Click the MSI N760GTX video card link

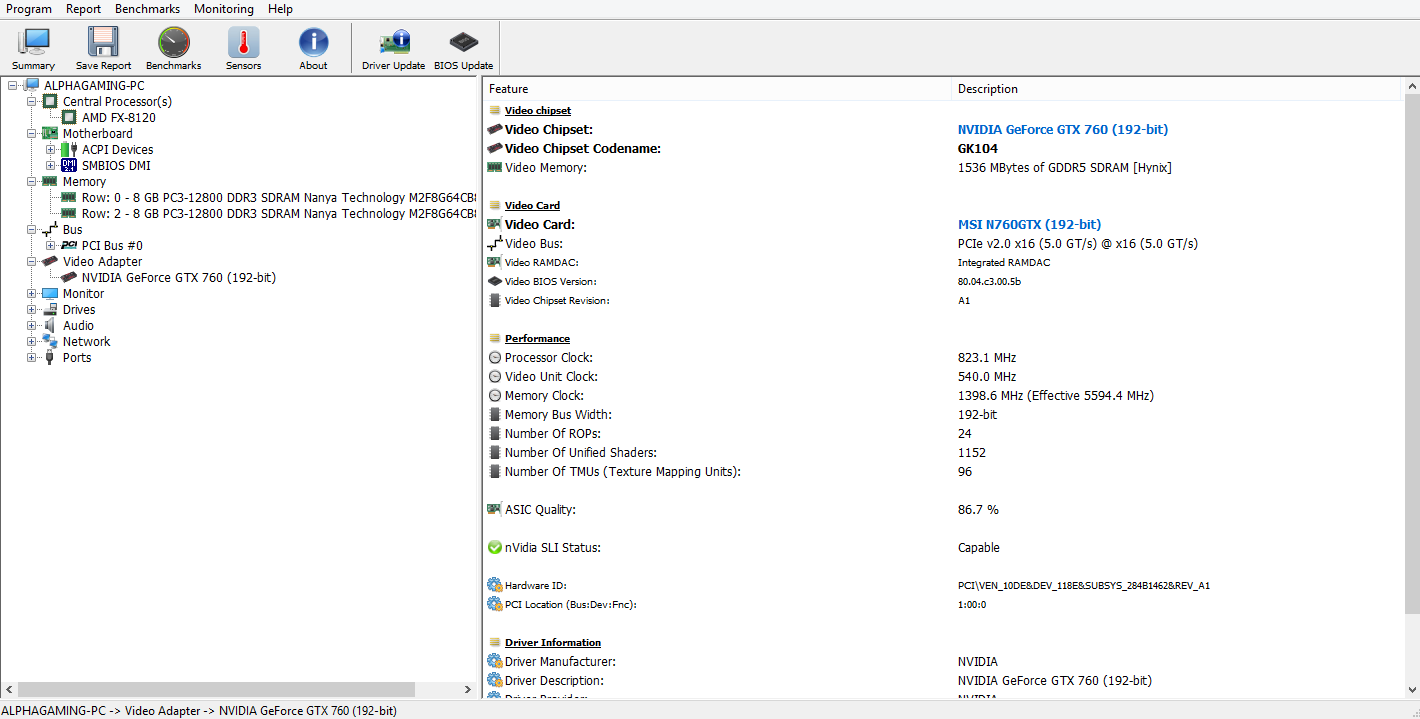pos(1029,224)
